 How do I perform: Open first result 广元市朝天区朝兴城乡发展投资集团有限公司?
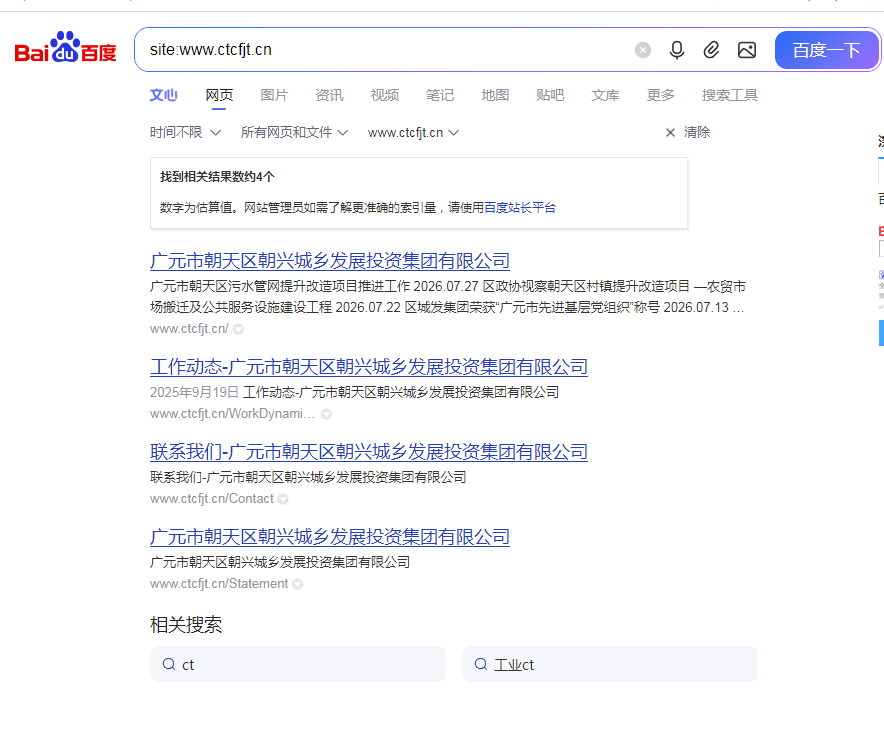pos(330,261)
